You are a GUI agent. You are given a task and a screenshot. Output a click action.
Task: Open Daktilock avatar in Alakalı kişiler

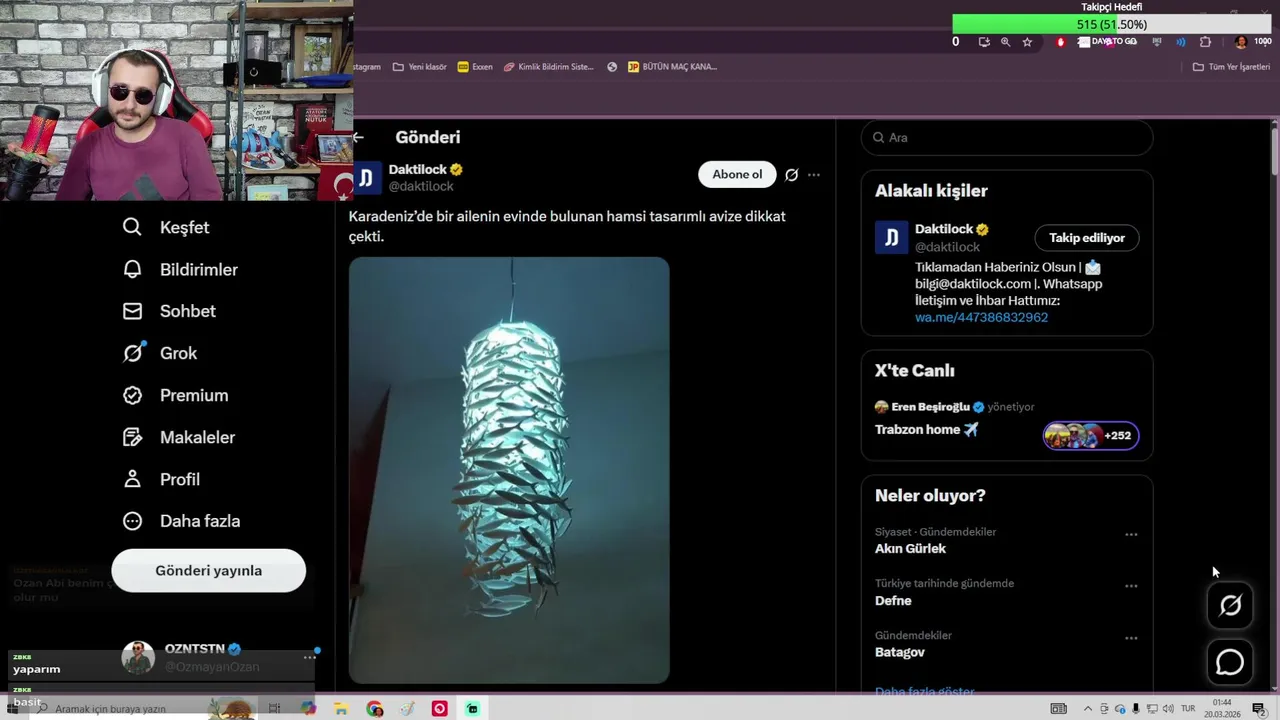(891, 237)
